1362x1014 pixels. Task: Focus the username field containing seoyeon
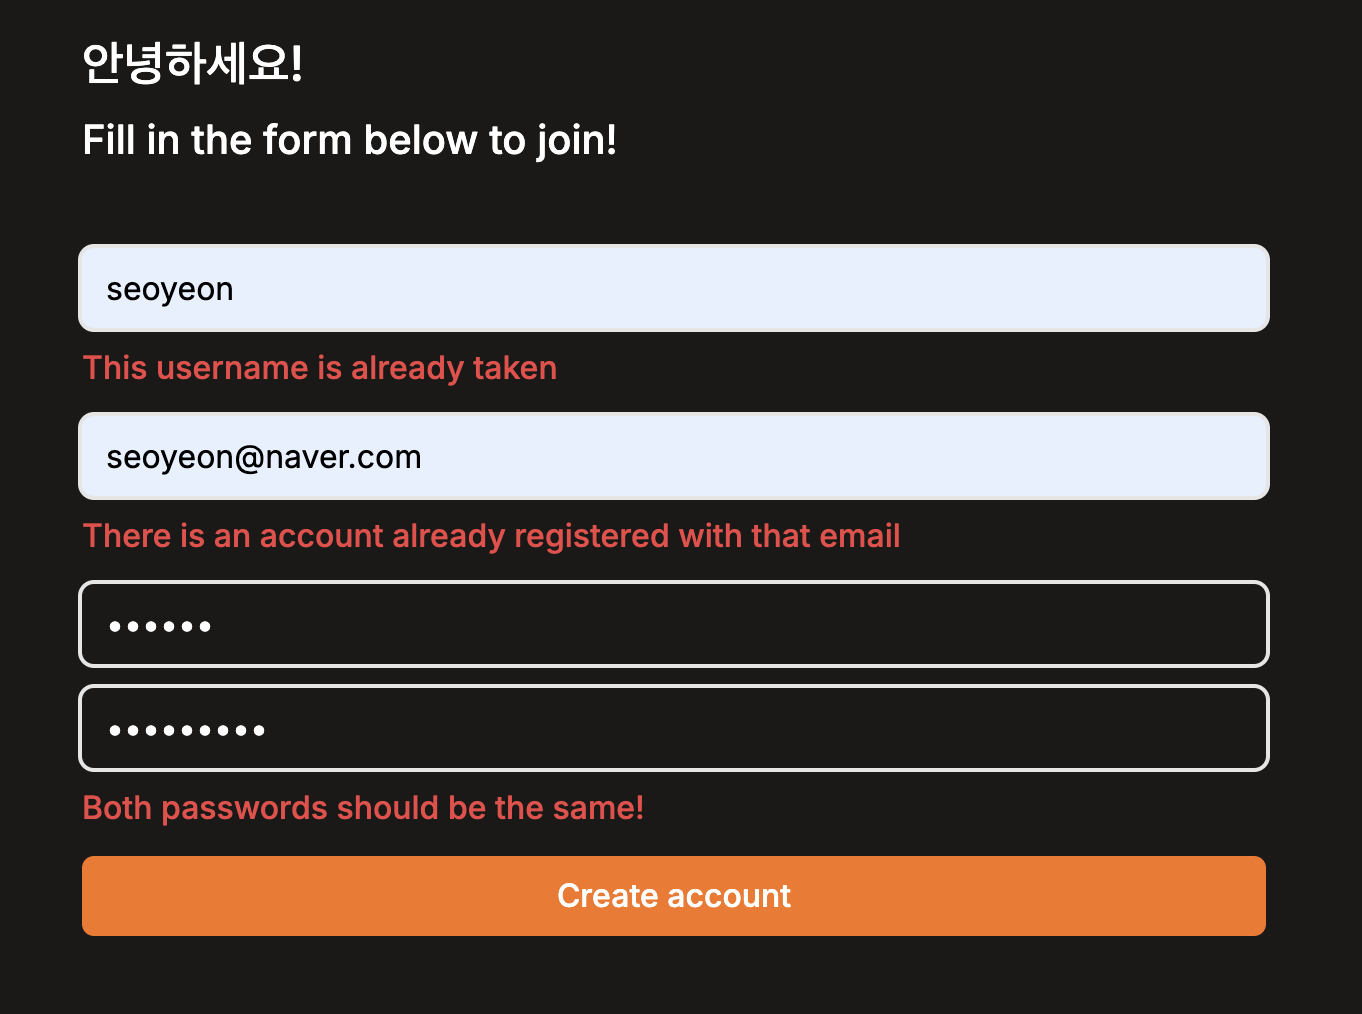(674, 288)
